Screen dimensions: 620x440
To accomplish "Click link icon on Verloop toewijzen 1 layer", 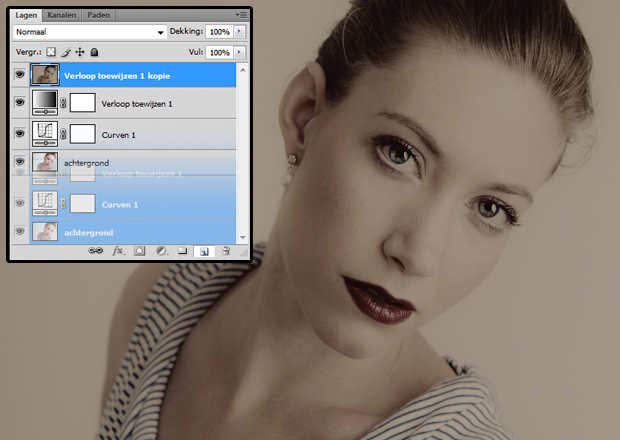I will (x=63, y=104).
